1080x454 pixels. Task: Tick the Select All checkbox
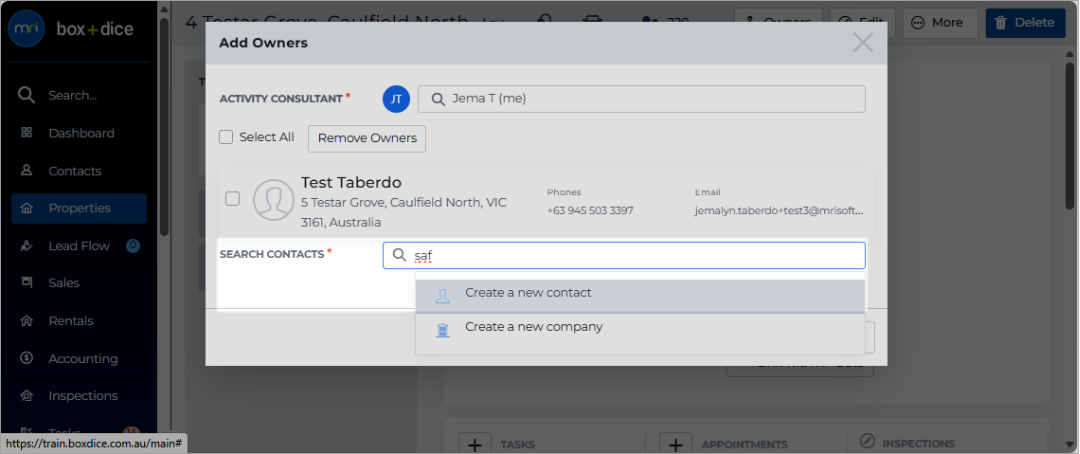[226, 137]
